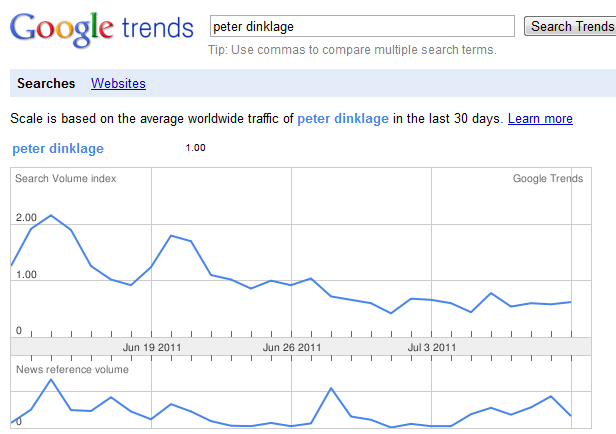Click the Jun 26 2011 date label

click(x=292, y=347)
